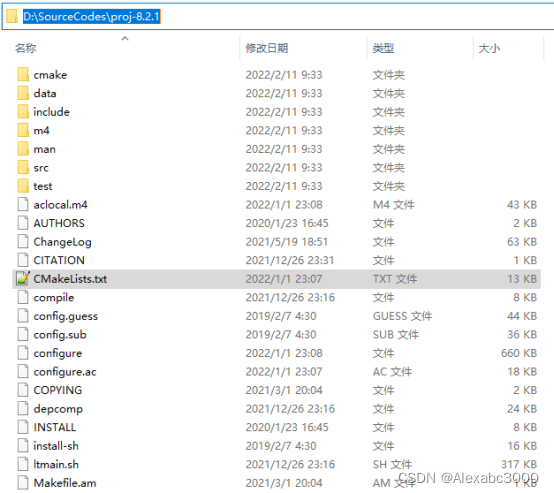
Task: Select the m4 folder name
Action: 41,130
